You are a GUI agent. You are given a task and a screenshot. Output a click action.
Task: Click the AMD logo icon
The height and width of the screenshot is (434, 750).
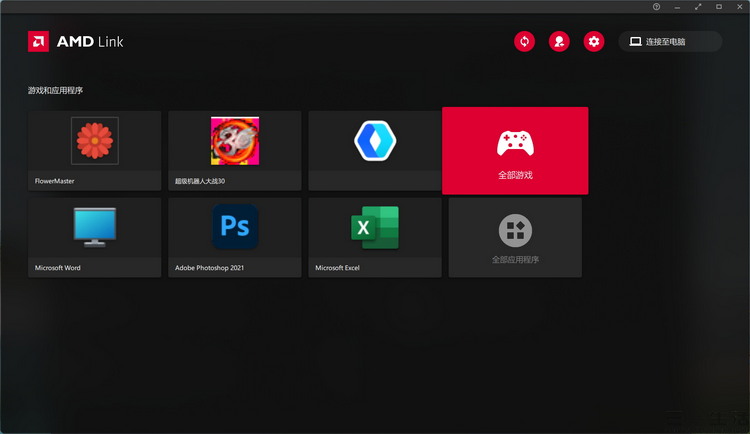point(38,42)
